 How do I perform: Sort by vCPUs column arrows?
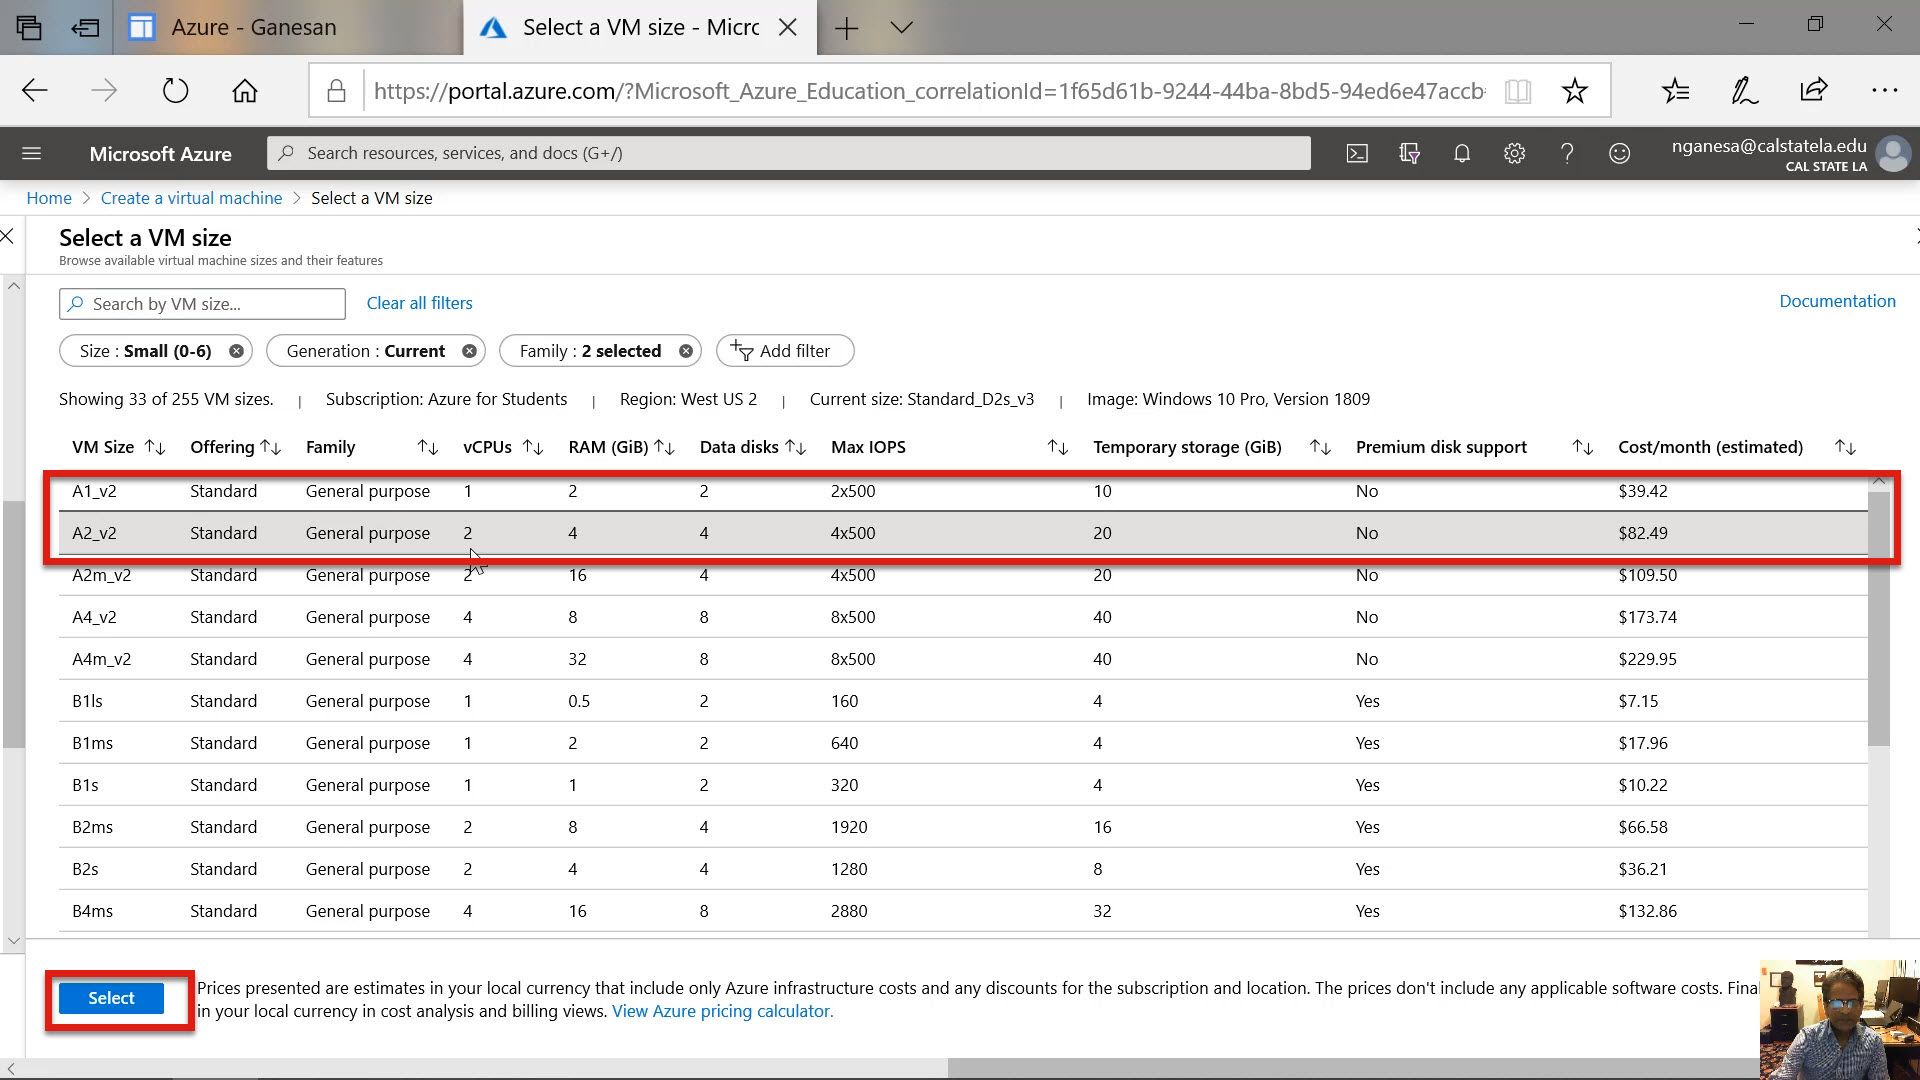(x=533, y=447)
